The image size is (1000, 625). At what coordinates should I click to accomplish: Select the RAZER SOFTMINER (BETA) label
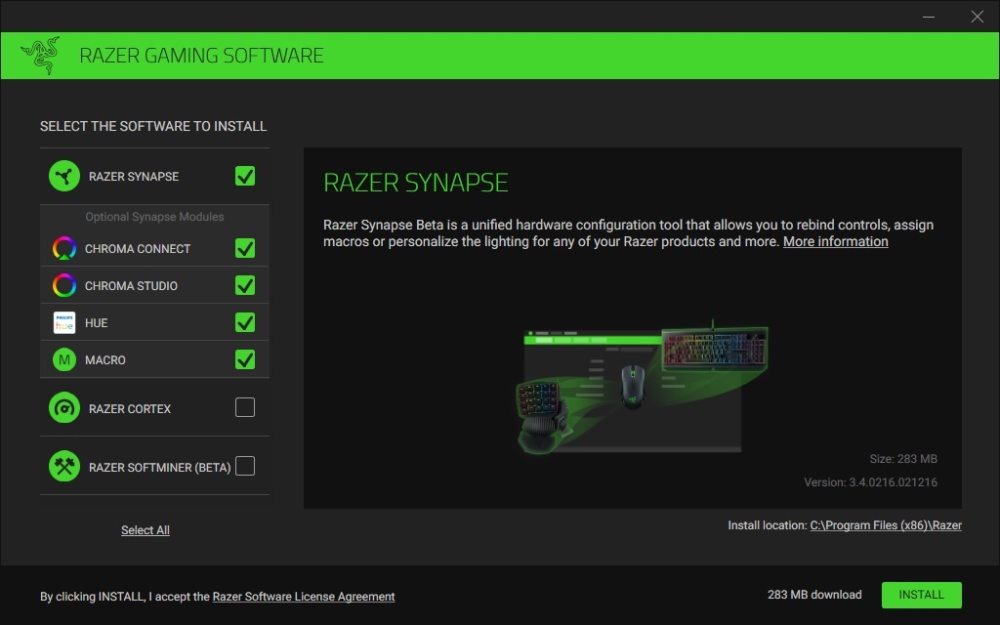(x=160, y=467)
